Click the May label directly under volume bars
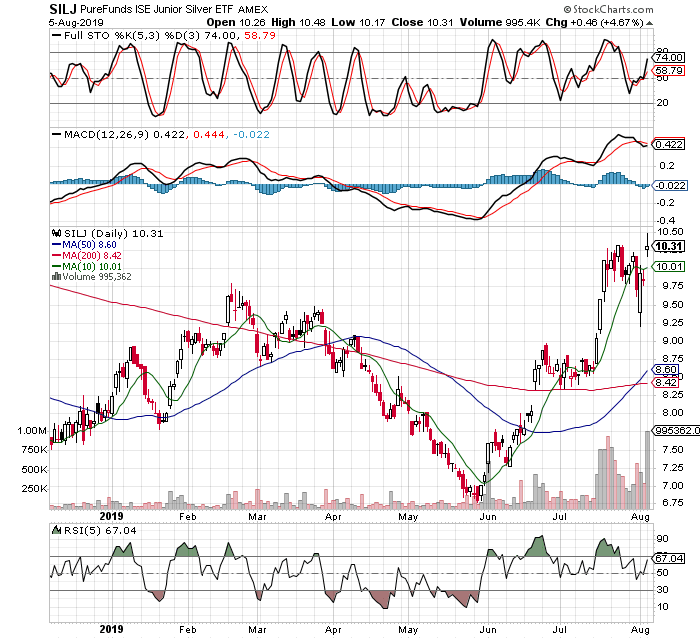This screenshot has height=639, width=700. tap(408, 517)
